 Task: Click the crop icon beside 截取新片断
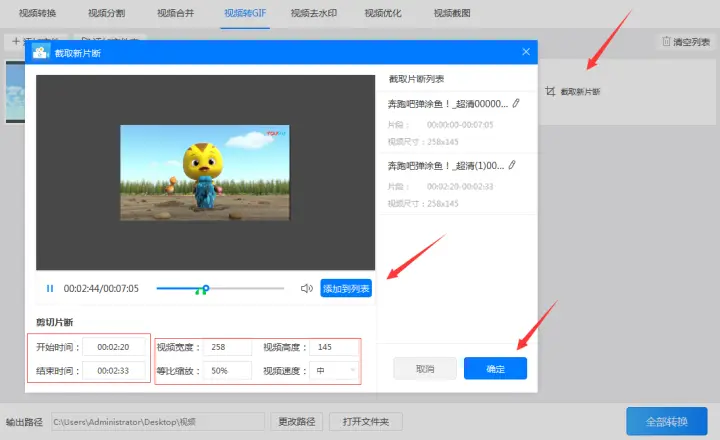550,91
